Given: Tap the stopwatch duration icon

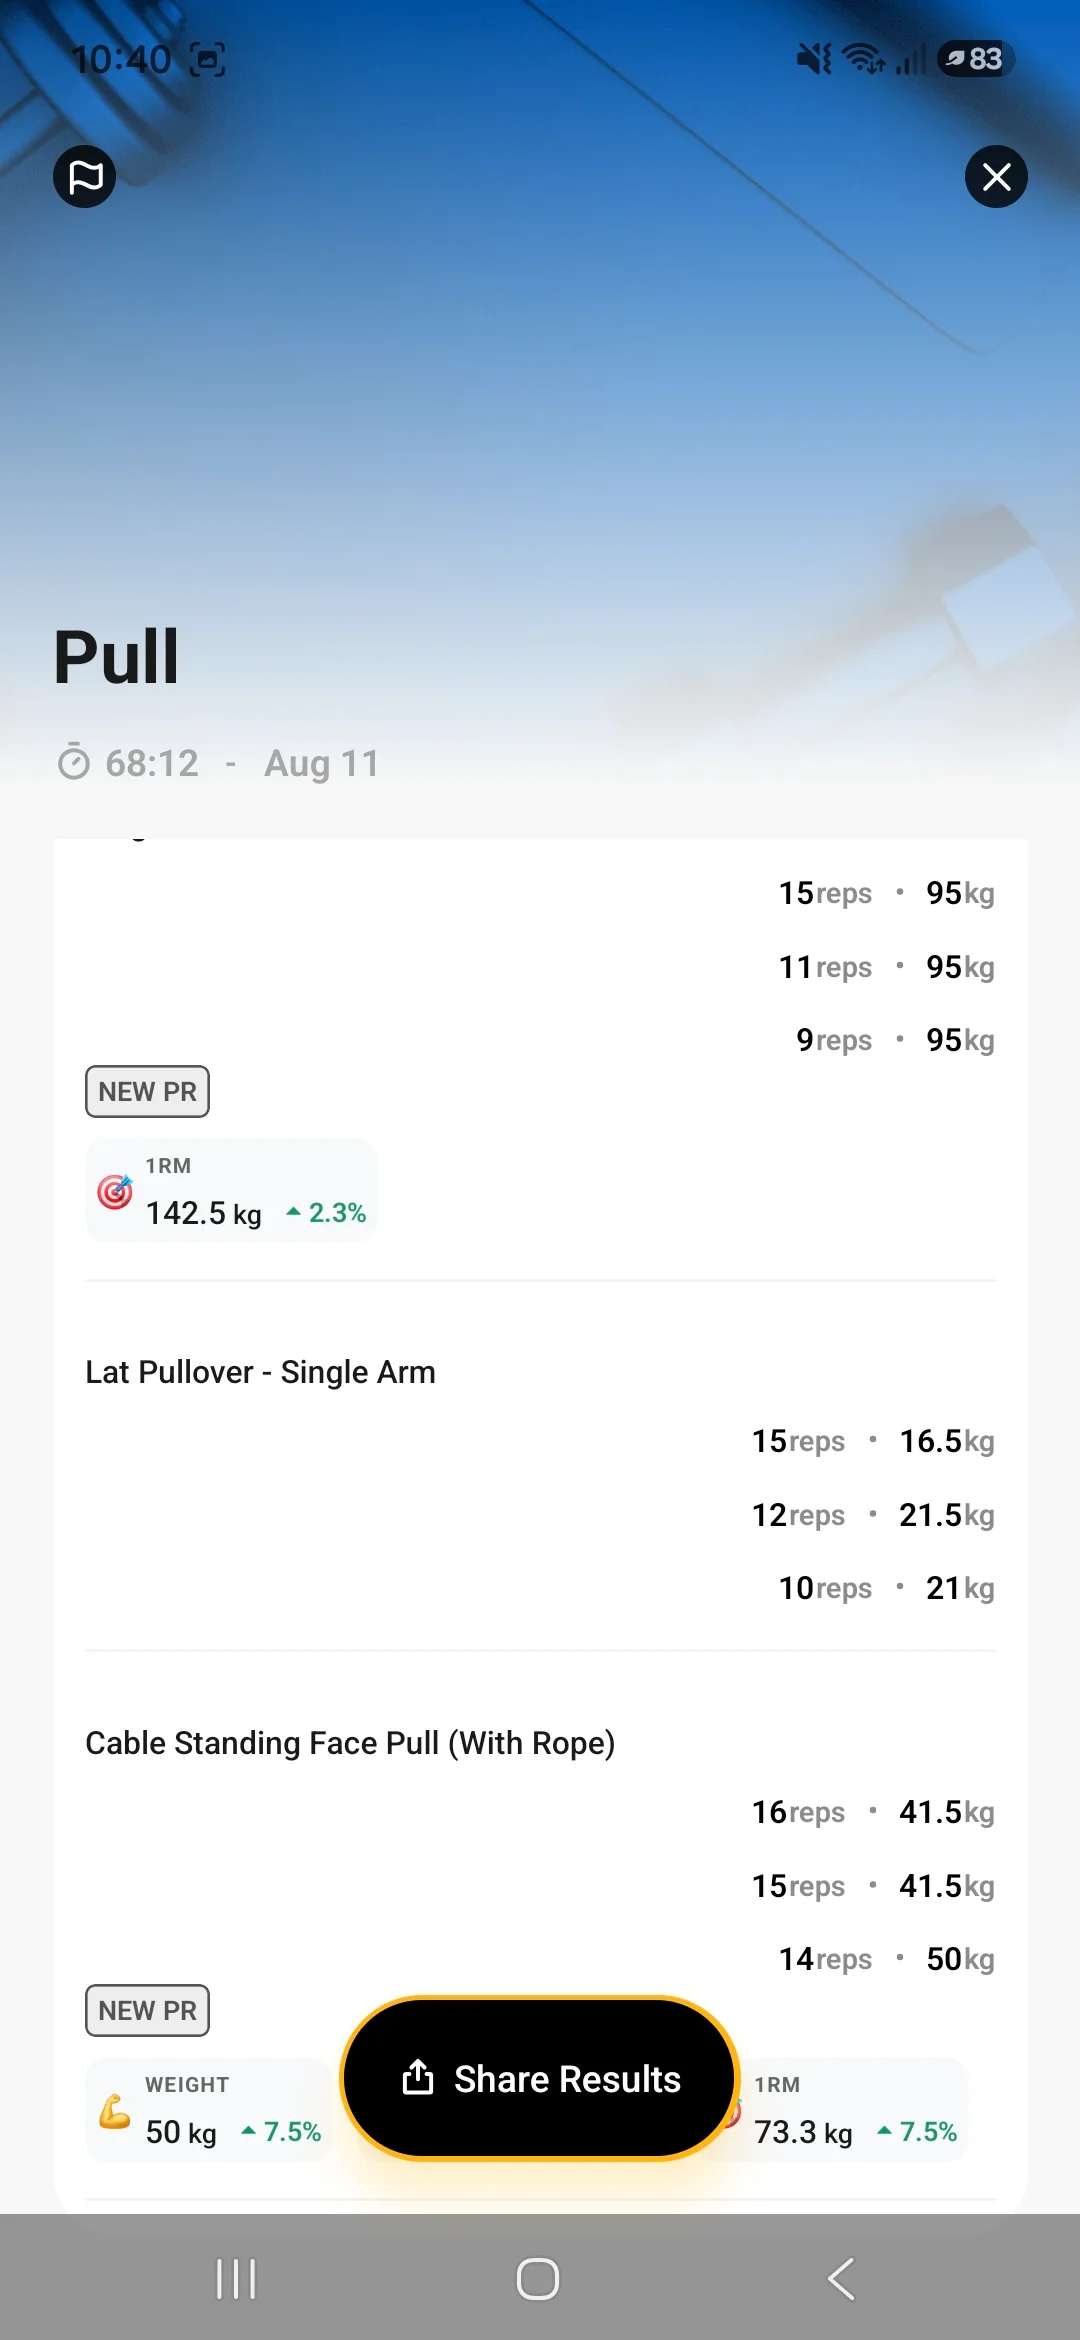Looking at the screenshot, I should (x=74, y=762).
